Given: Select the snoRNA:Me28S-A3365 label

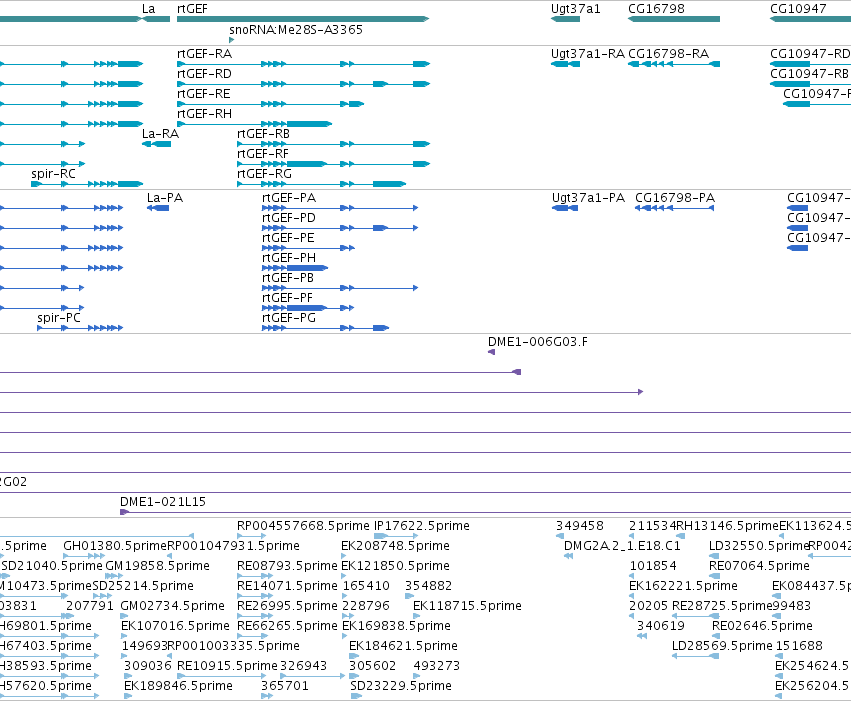Looking at the screenshot, I should (296, 29).
